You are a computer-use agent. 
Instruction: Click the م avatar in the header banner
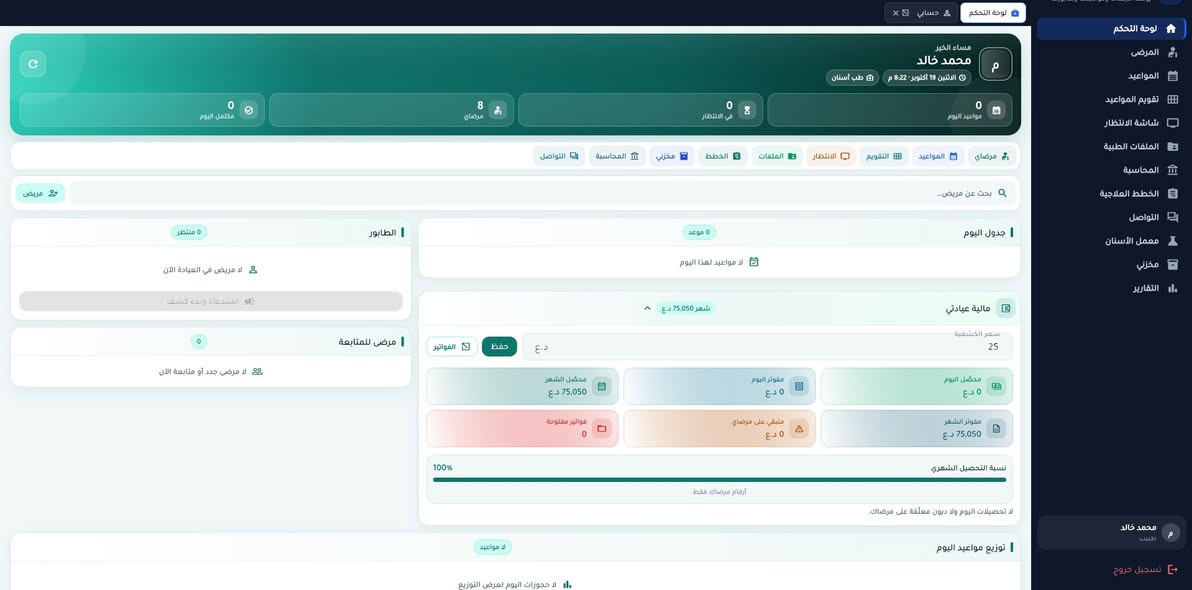point(996,64)
